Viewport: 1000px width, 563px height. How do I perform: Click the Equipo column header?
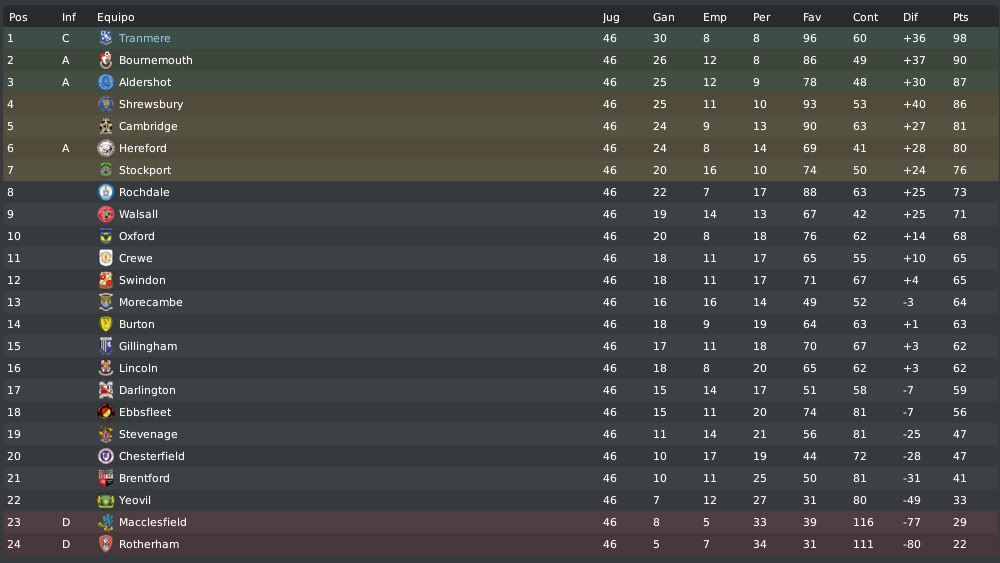click(x=115, y=17)
